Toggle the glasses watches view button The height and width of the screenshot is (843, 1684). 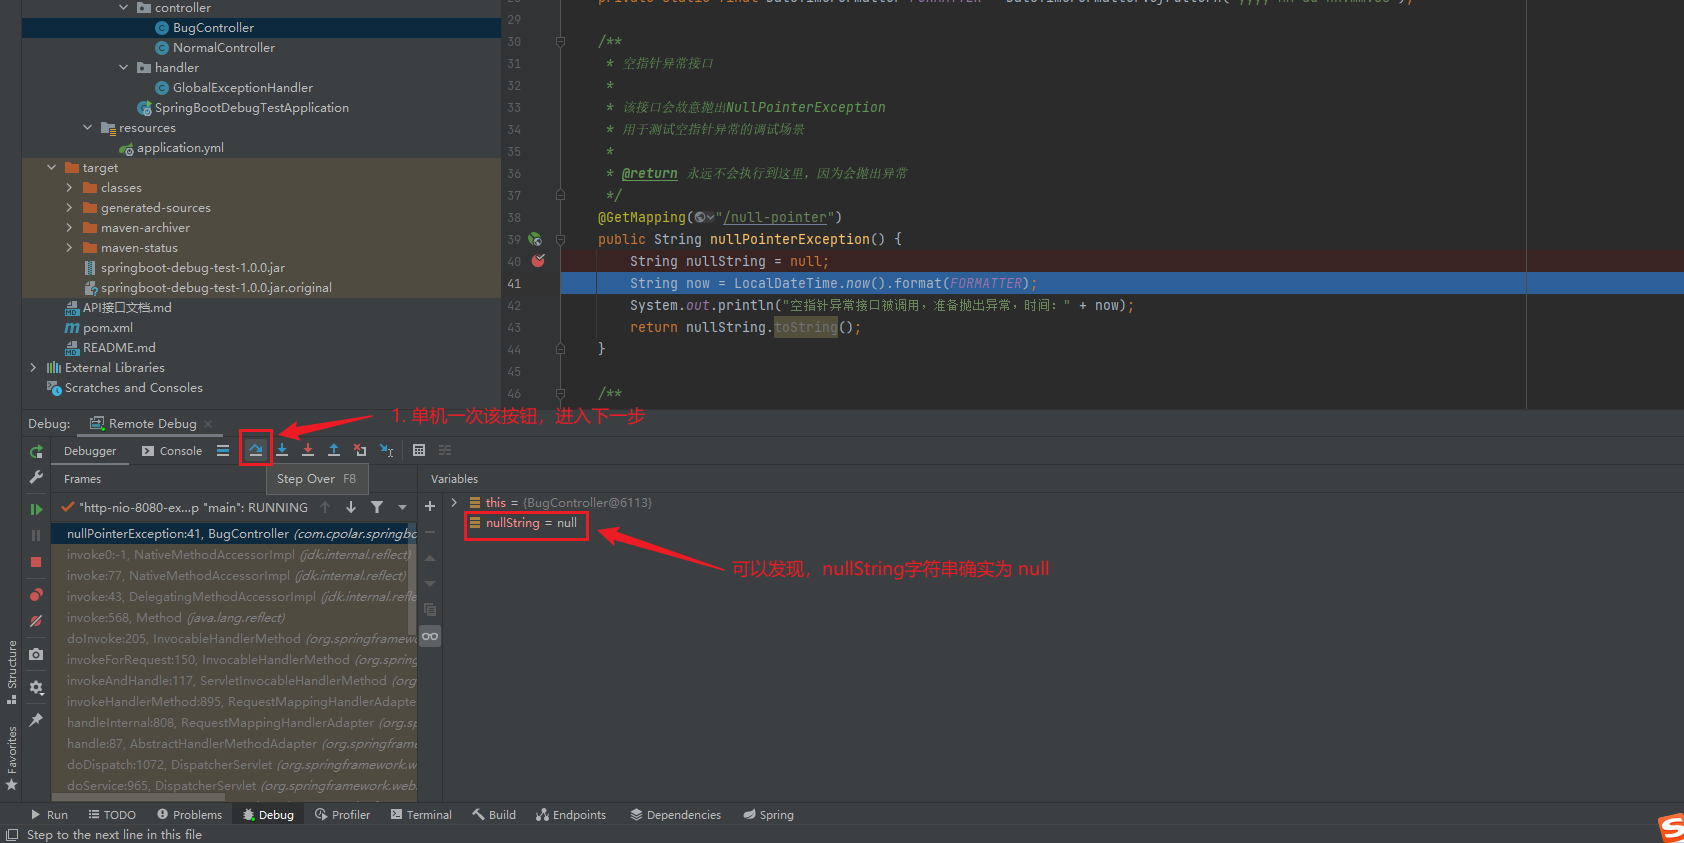tap(430, 636)
